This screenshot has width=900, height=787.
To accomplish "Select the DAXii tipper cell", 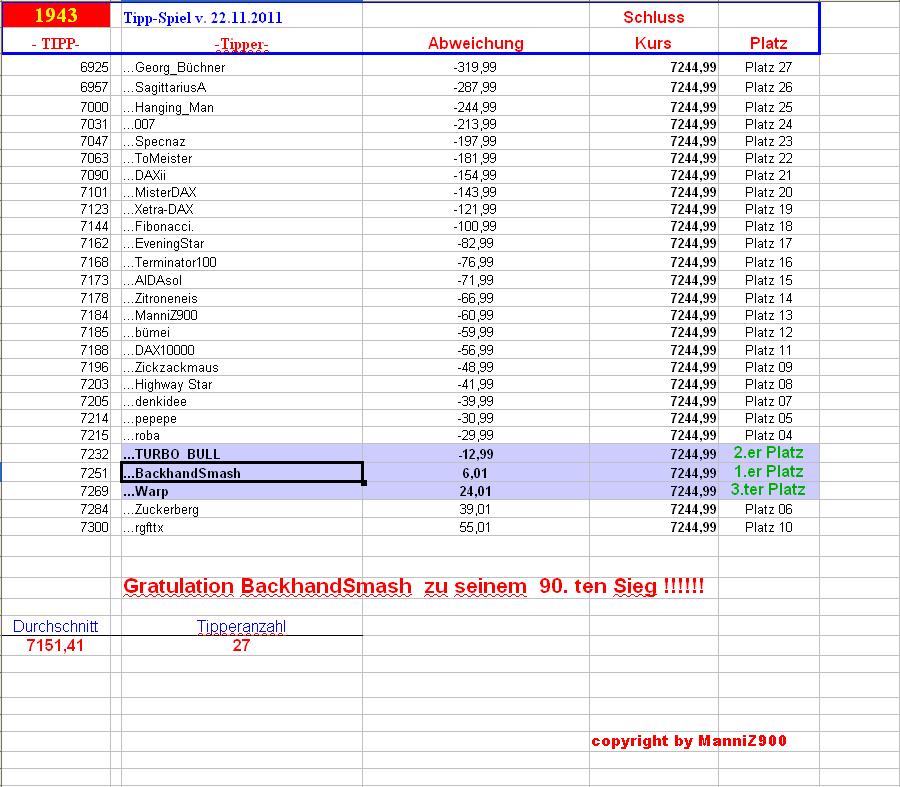I will tap(242, 176).
